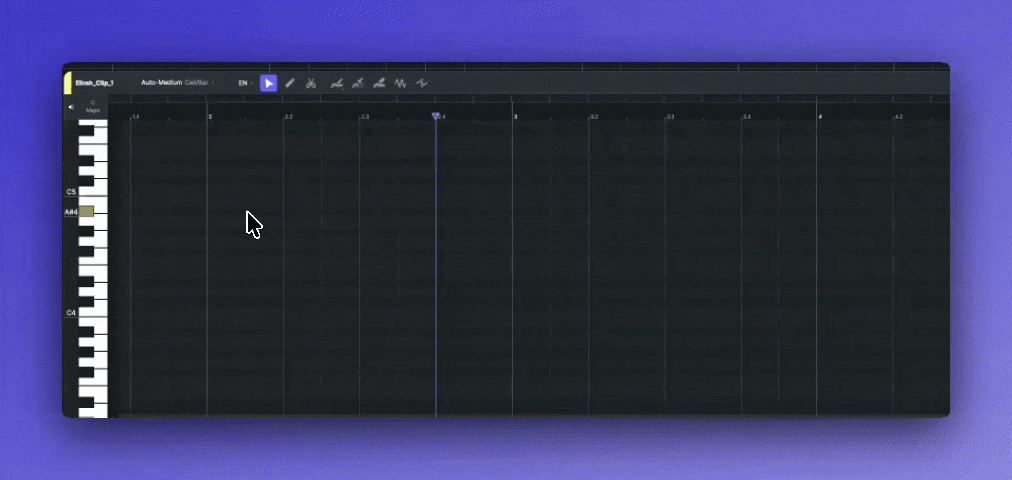Select the small wave curve tool

[x=421, y=83]
